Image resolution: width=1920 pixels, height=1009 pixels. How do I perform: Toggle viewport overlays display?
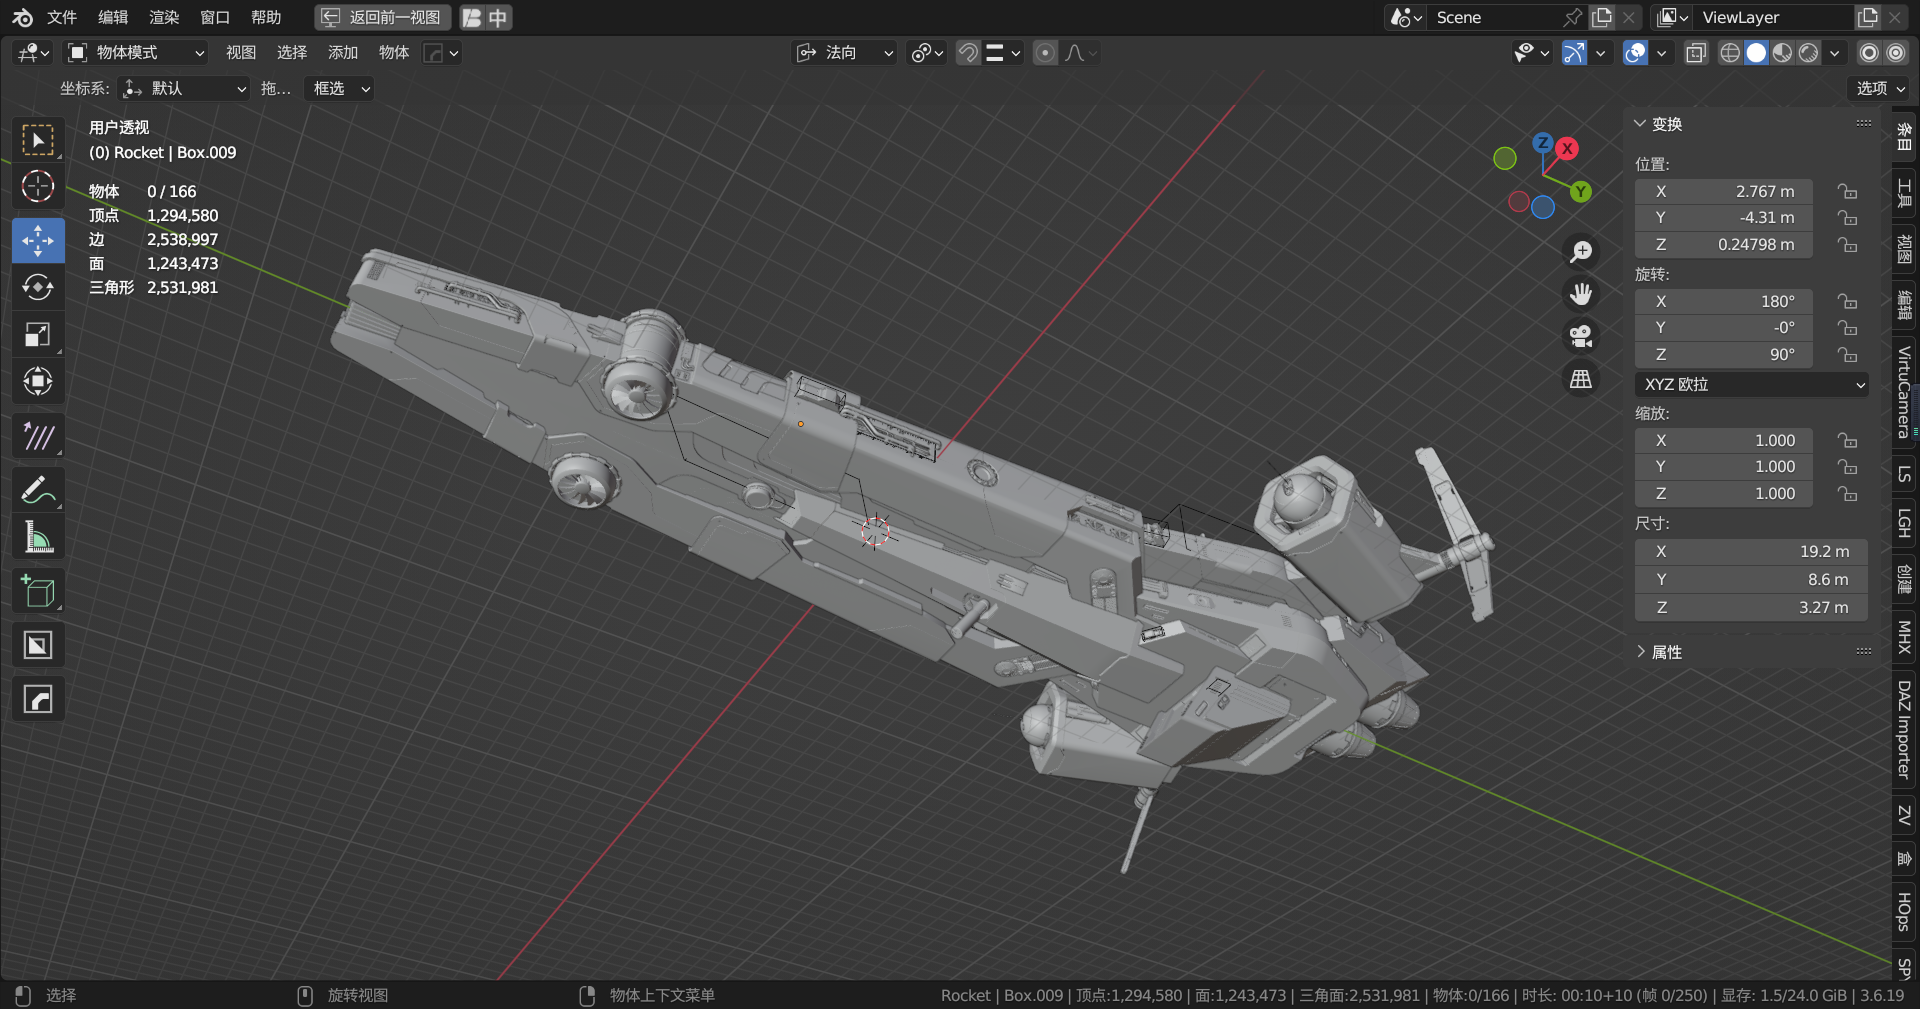pos(1635,53)
